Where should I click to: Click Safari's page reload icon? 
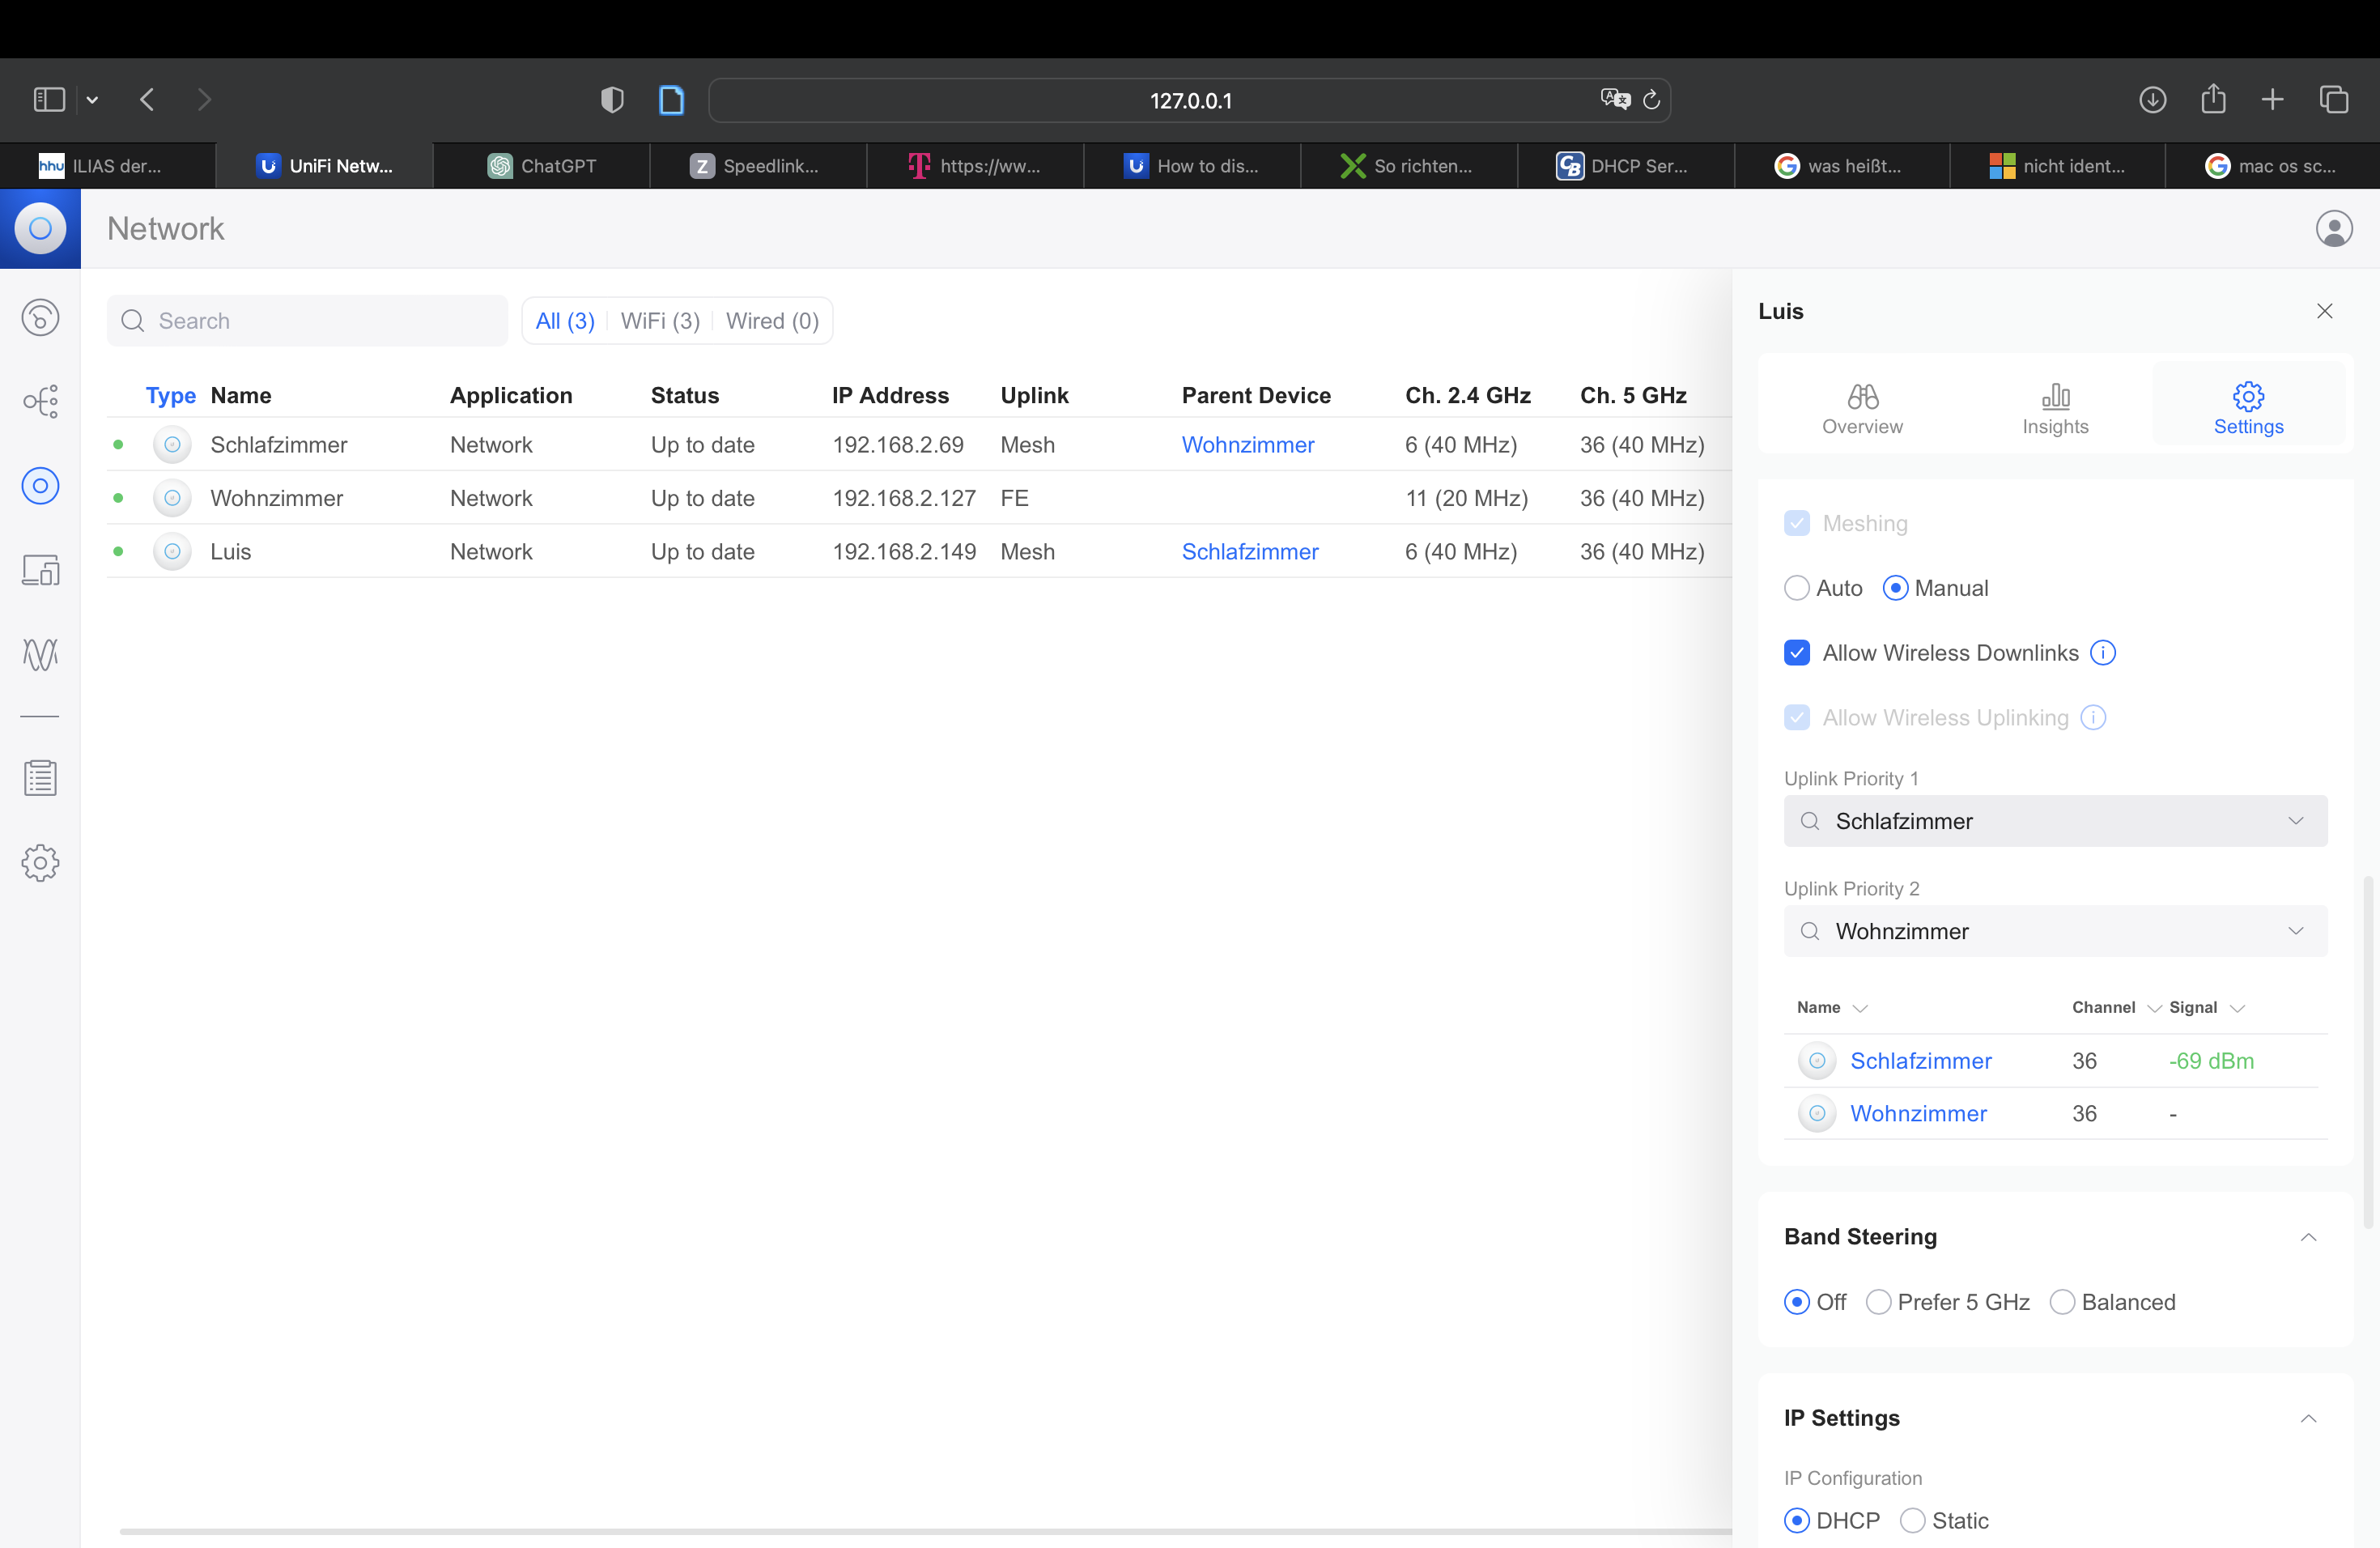tap(1652, 100)
